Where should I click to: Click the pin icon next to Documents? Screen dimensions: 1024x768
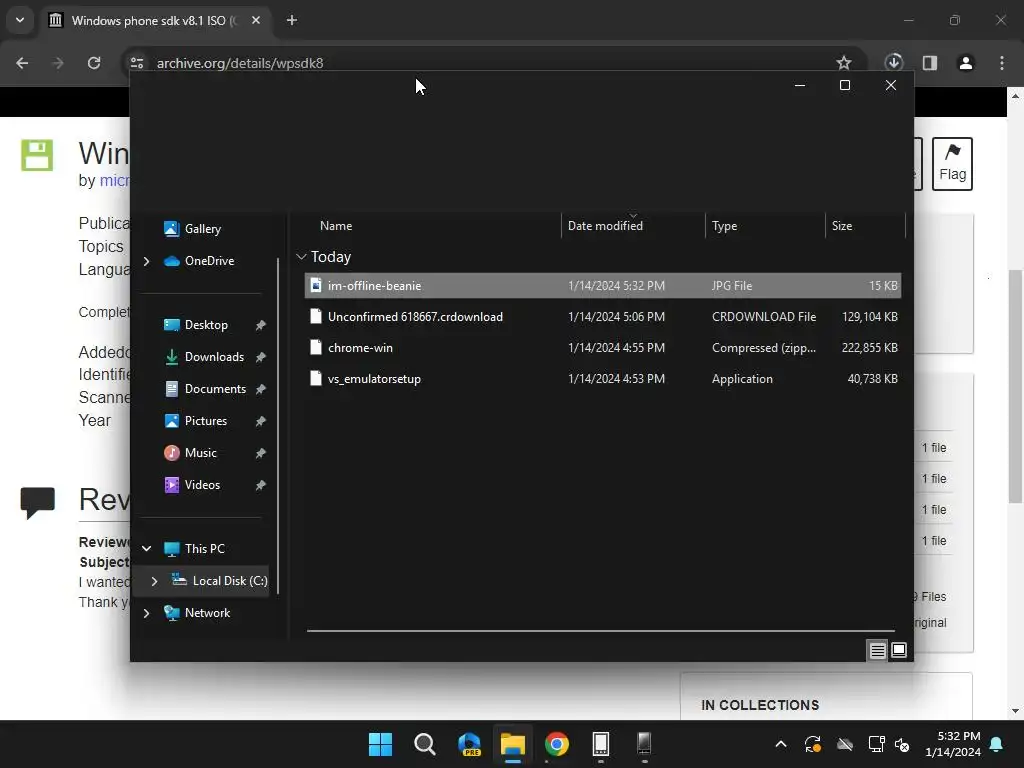coord(261,389)
